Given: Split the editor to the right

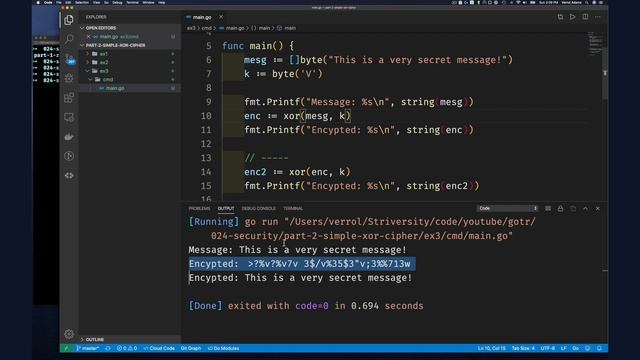Looking at the screenshot, I should [x=585, y=17].
